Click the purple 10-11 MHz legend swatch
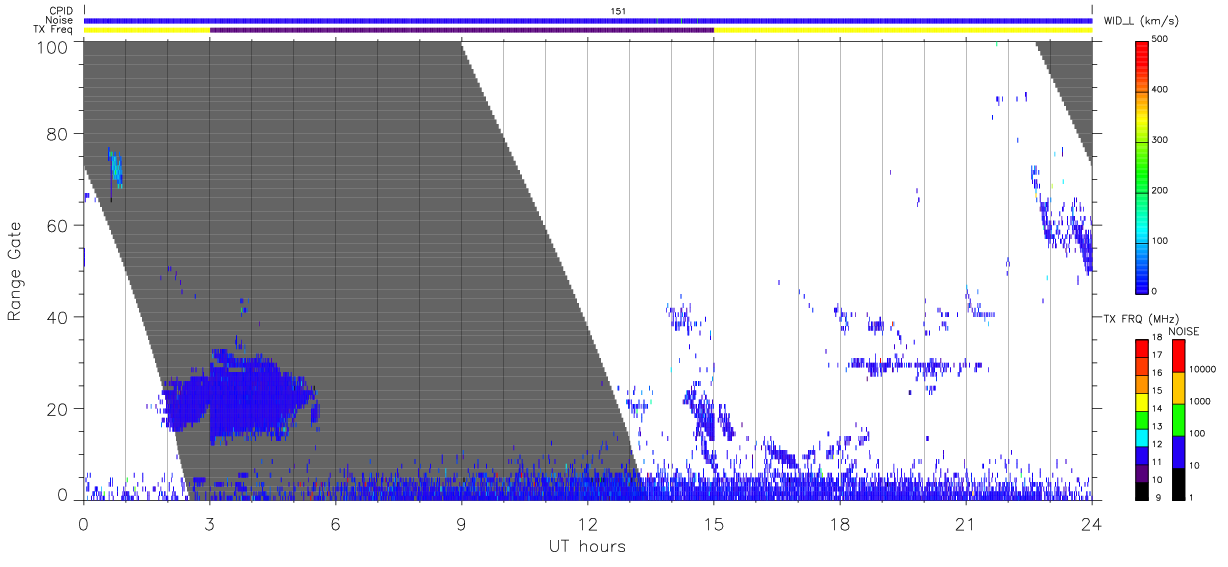The height and width of the screenshot is (567, 1228). pos(1142,471)
